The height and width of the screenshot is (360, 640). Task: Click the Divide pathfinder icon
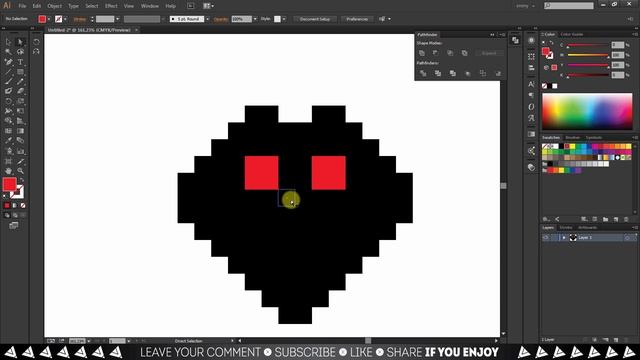[x=423, y=73]
